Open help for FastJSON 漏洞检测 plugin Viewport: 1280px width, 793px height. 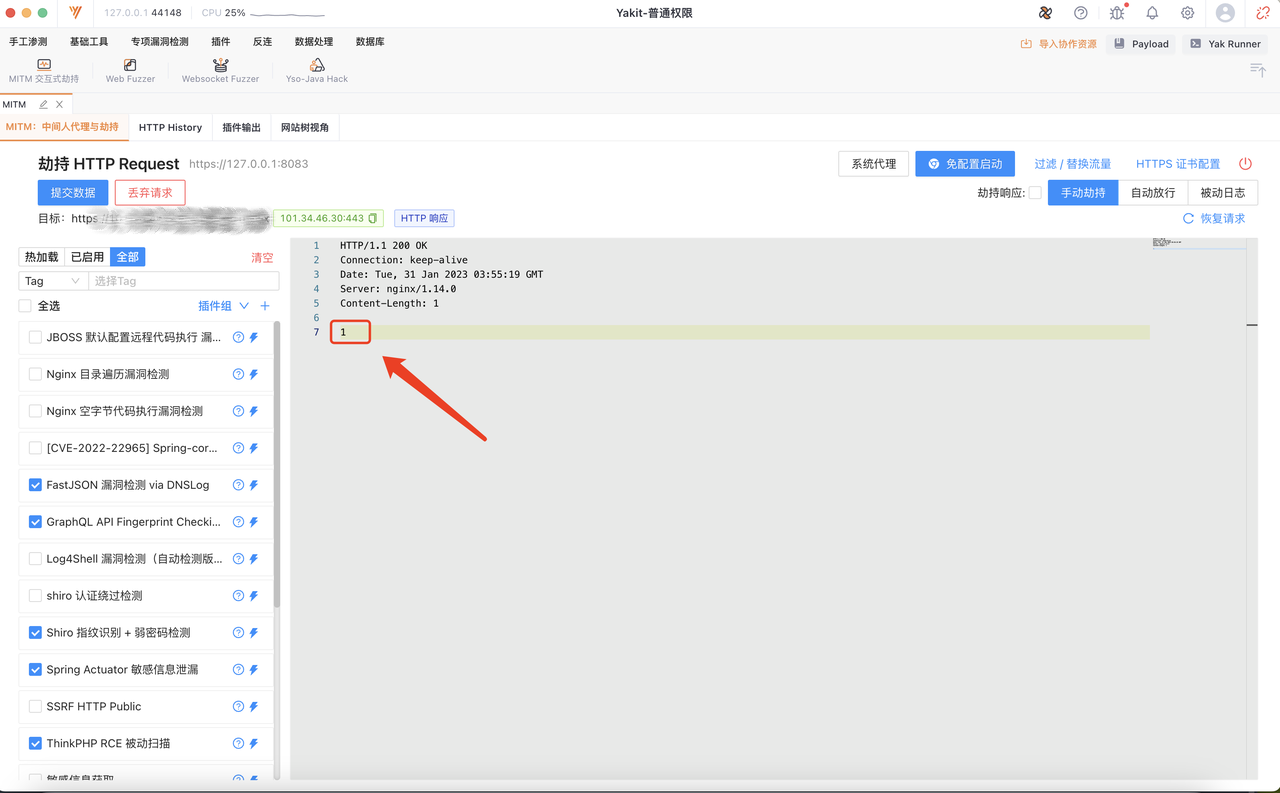tap(238, 485)
